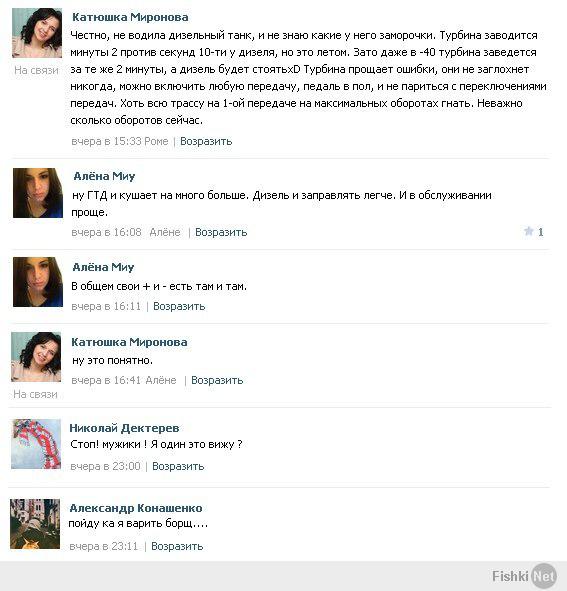The image size is (567, 591).
Task: Reply via Возразить on 15:33 comment
Action: pos(206,141)
